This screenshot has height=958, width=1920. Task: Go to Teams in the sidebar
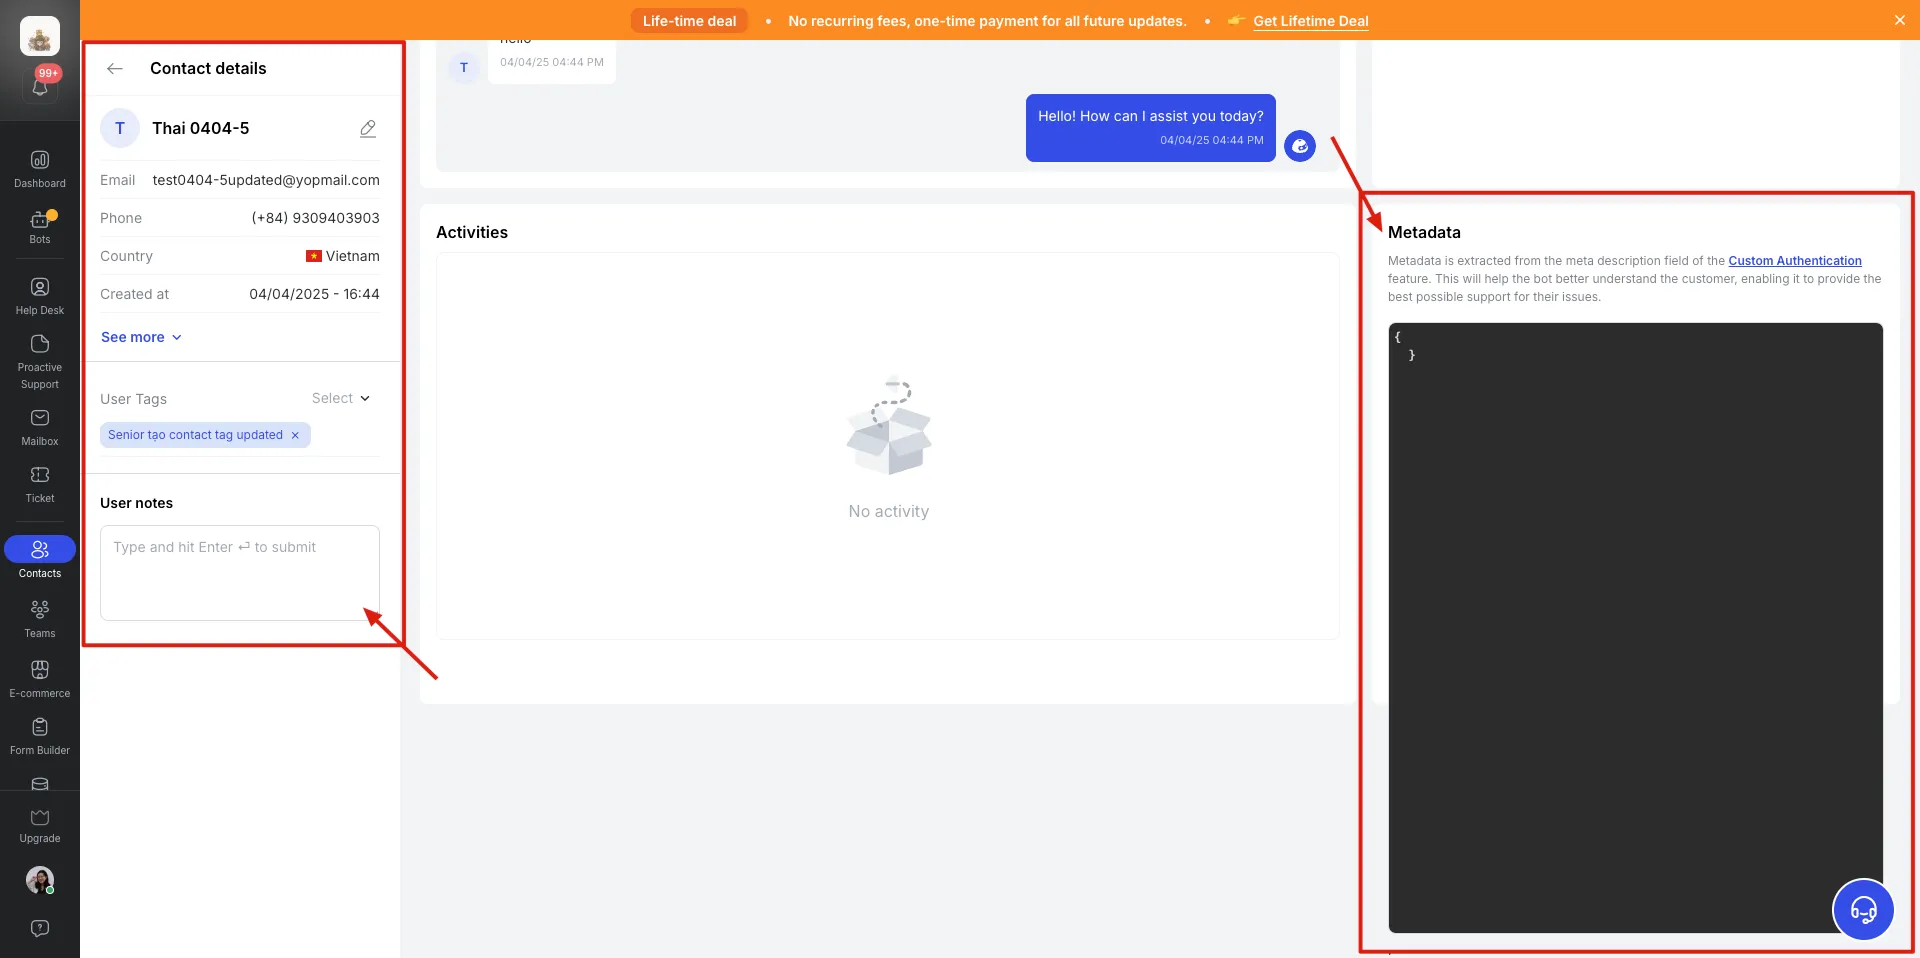40,618
